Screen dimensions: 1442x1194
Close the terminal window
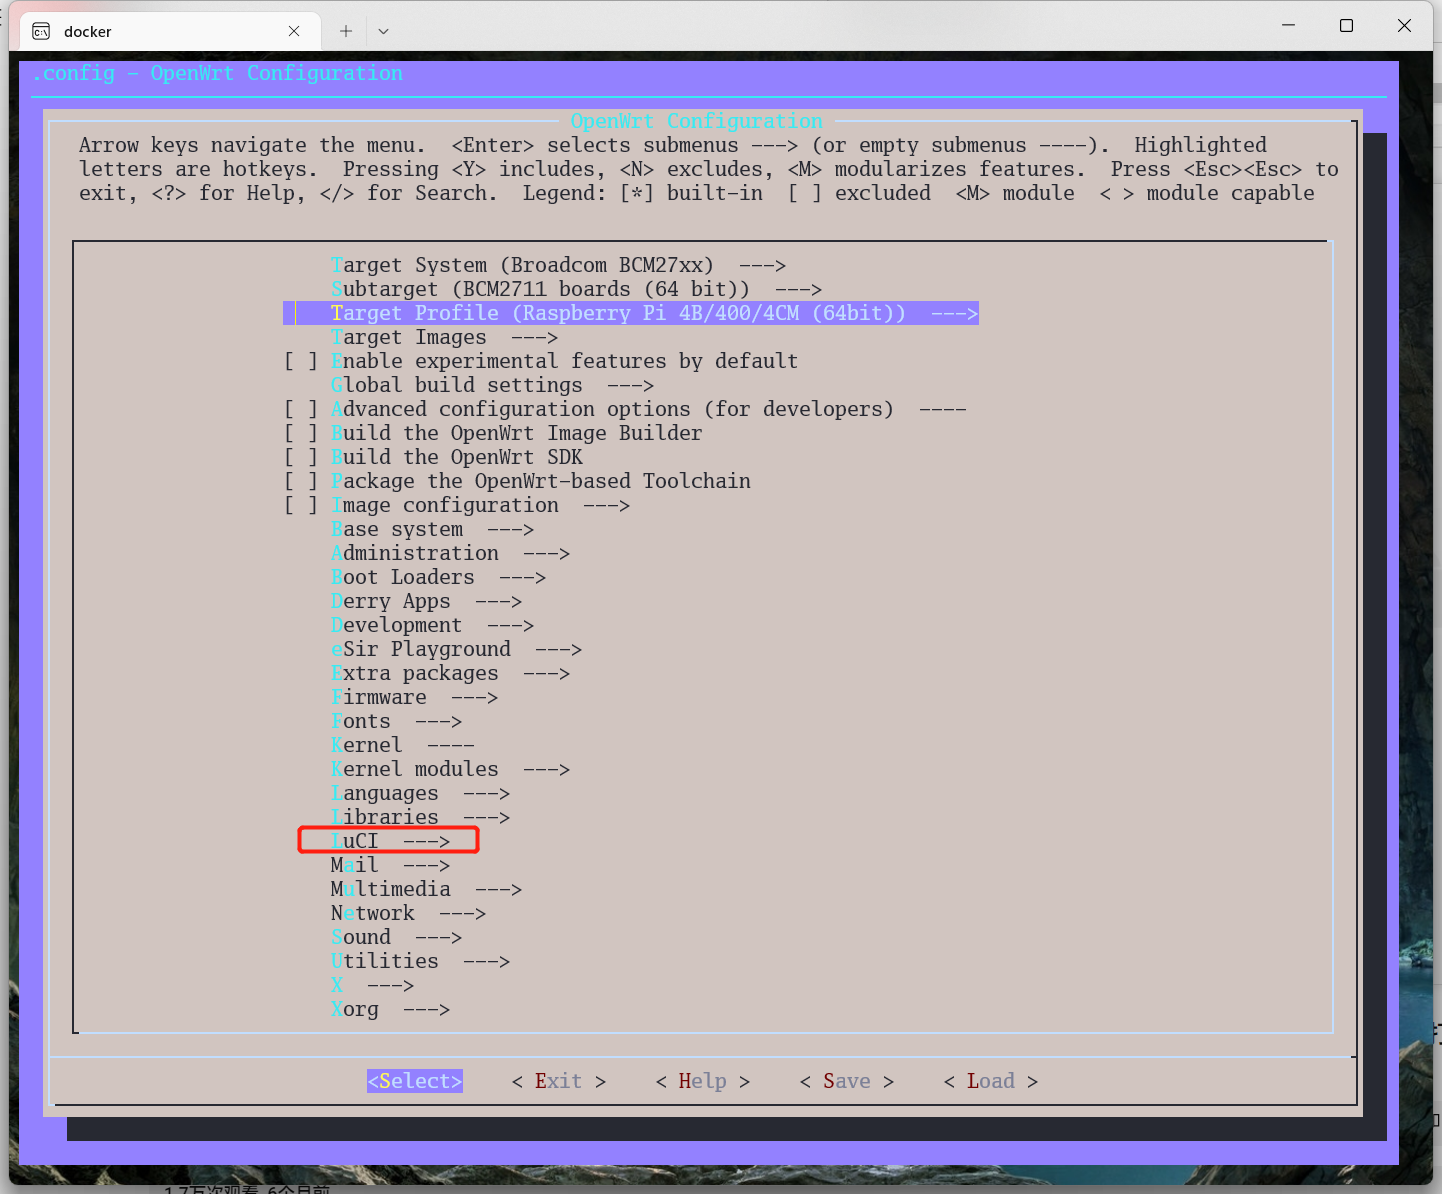1404,25
